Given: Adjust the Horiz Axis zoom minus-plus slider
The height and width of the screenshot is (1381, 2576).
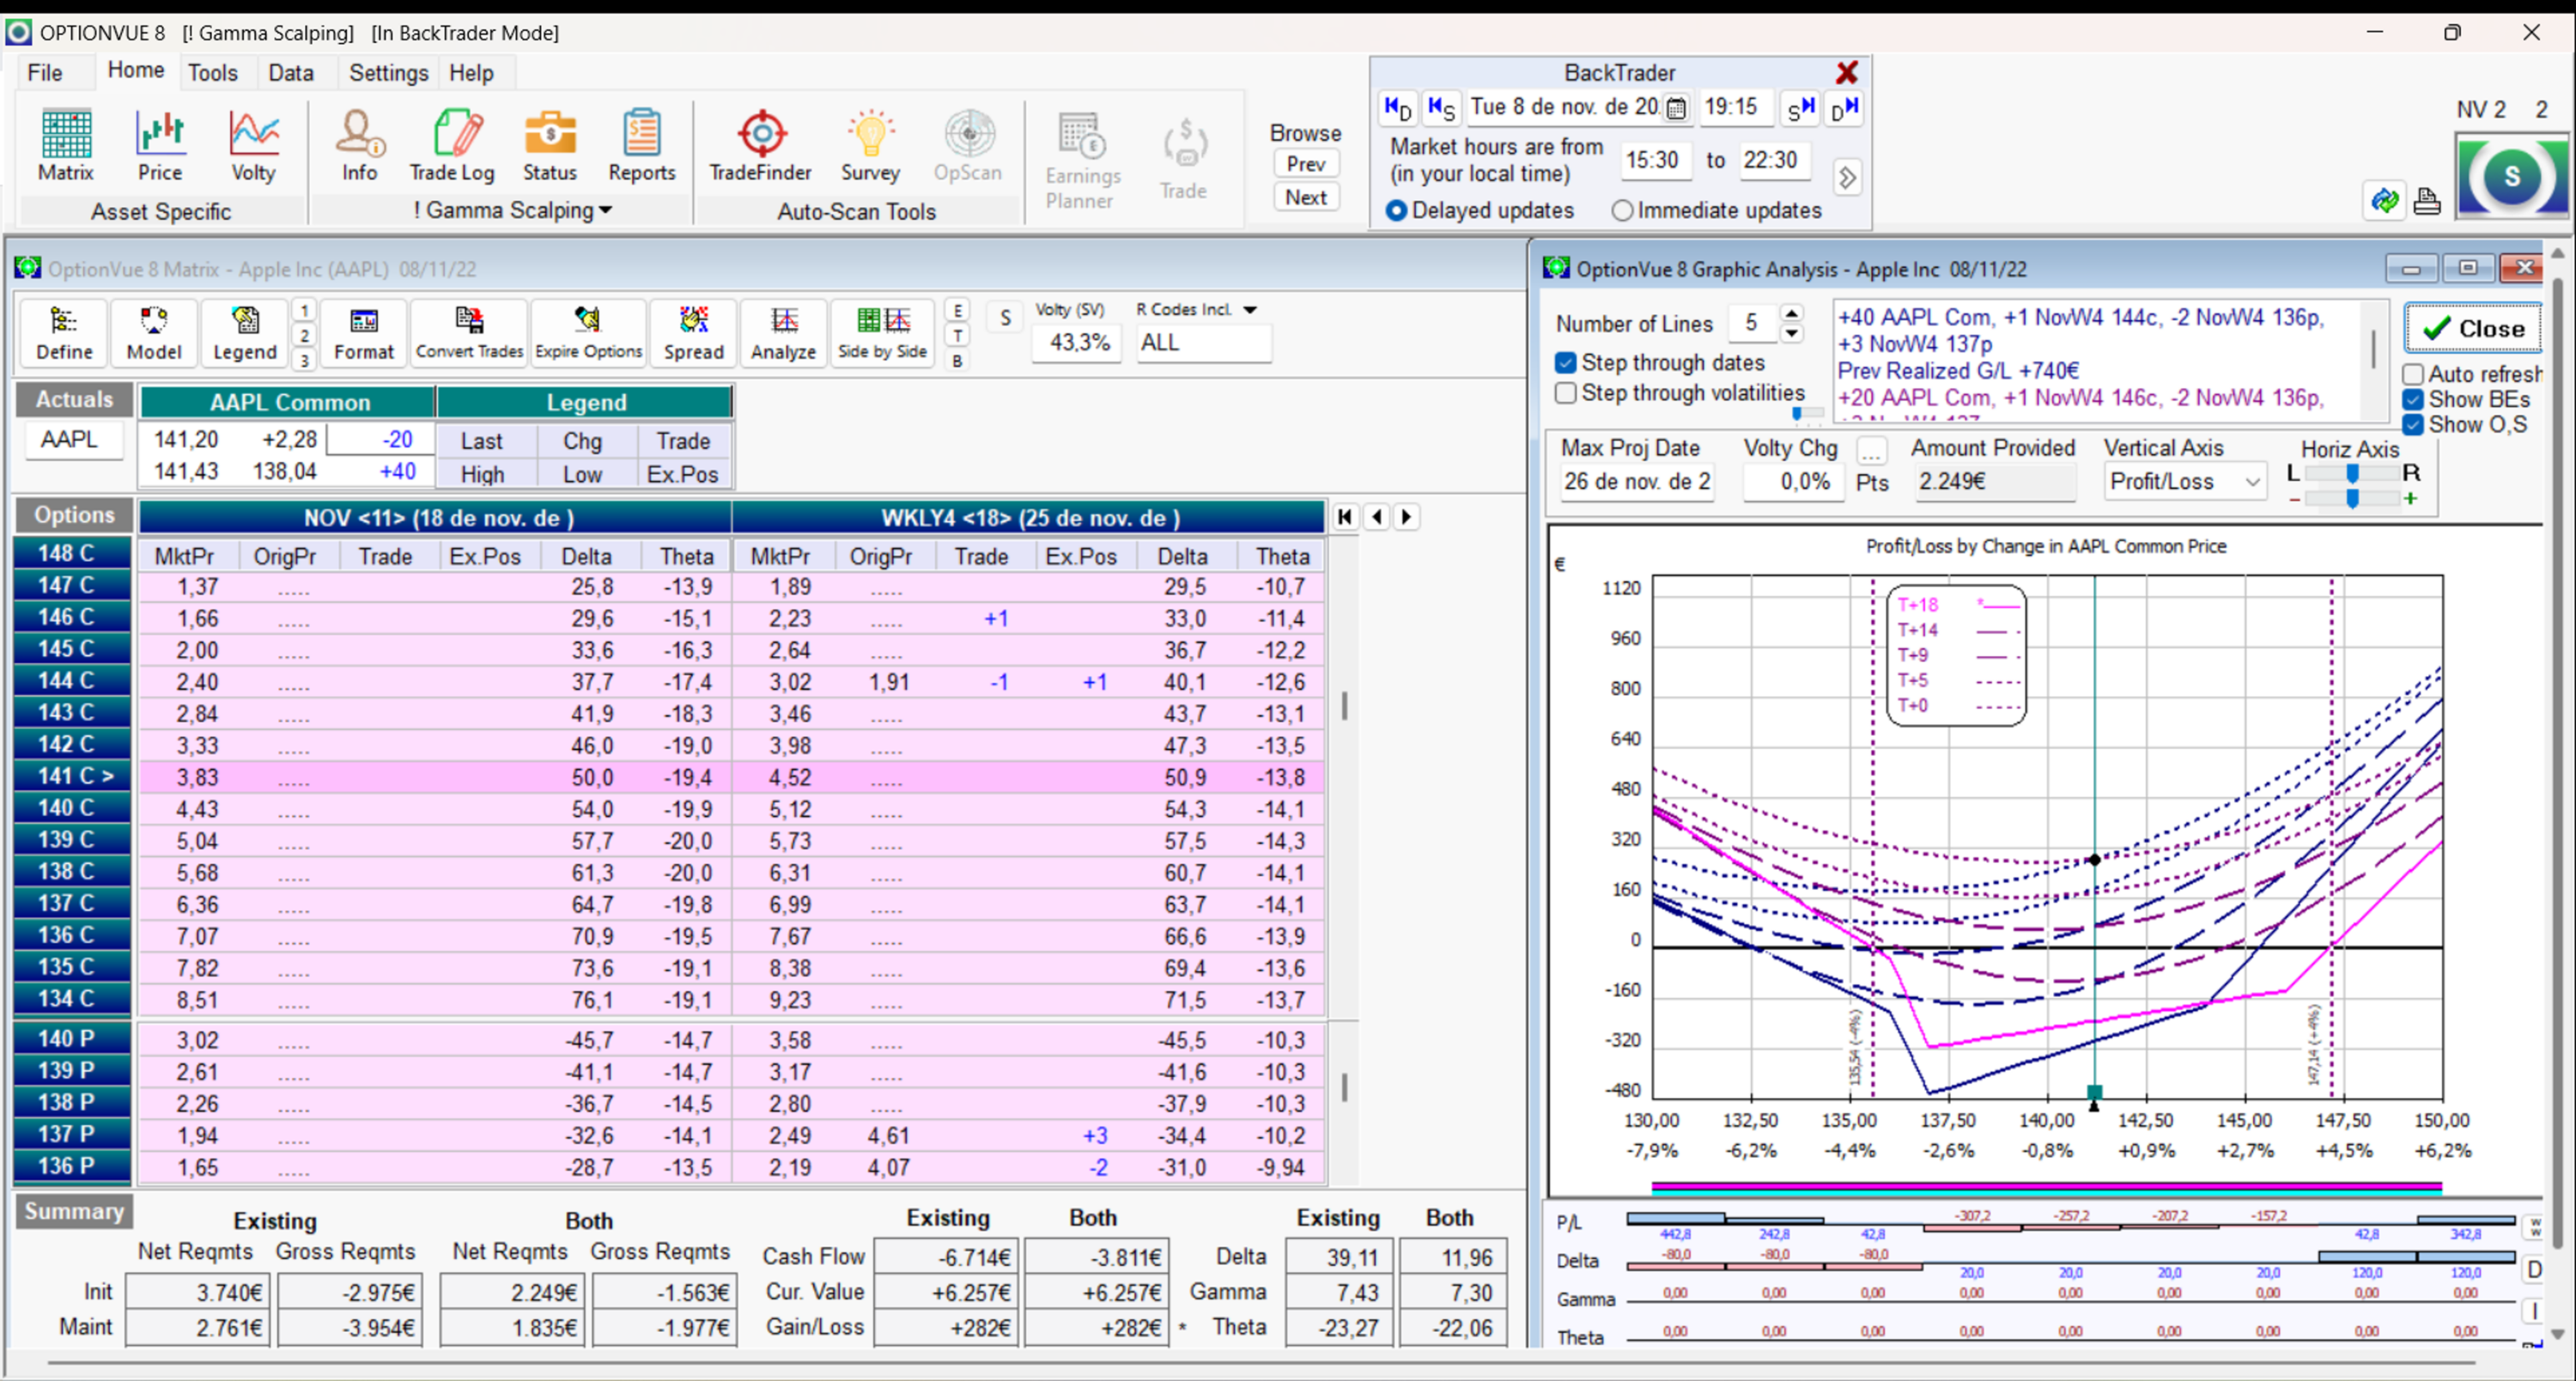Looking at the screenshot, I should tap(2353, 497).
